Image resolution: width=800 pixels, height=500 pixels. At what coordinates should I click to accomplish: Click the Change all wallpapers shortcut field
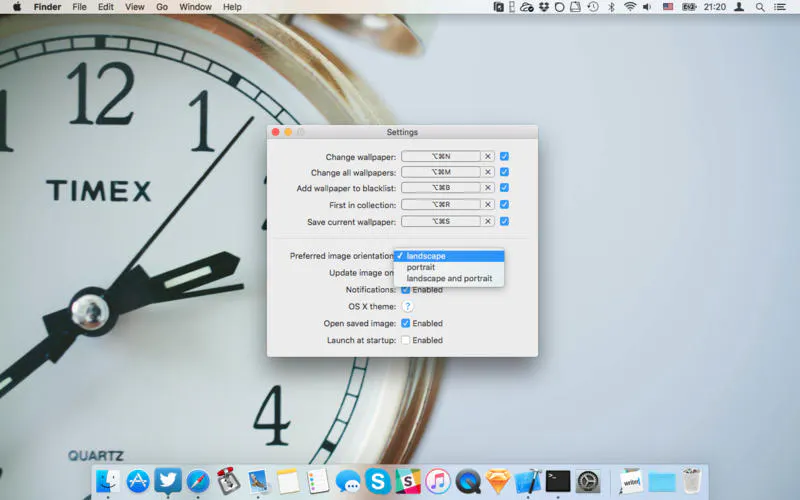[x=441, y=172]
